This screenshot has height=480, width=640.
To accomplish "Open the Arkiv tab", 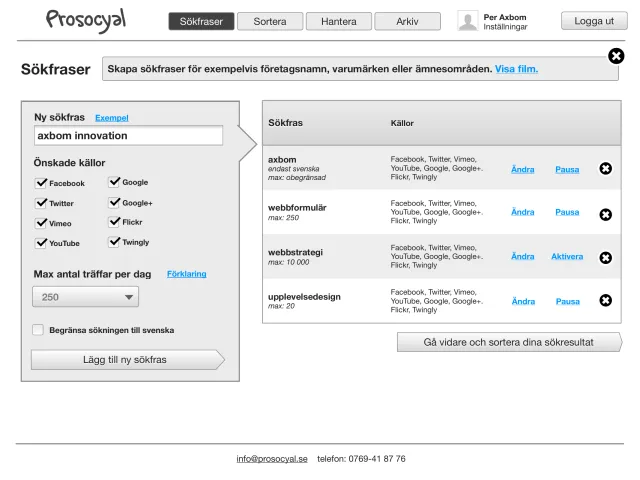I will (x=407, y=21).
